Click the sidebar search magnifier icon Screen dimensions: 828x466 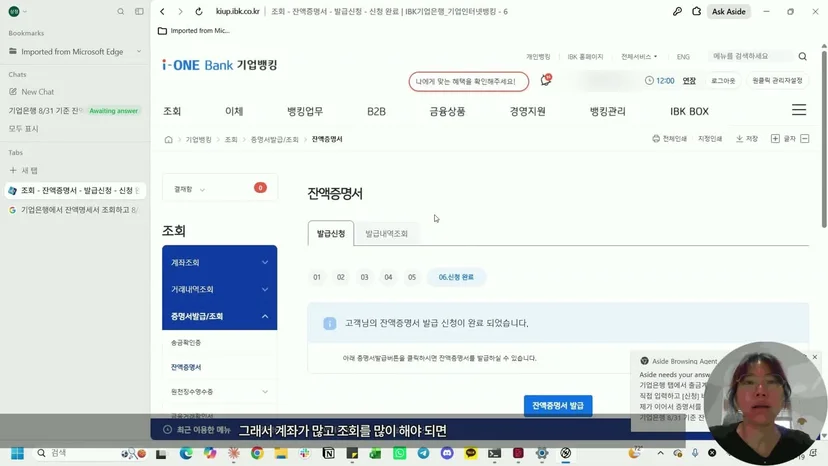tap(121, 11)
